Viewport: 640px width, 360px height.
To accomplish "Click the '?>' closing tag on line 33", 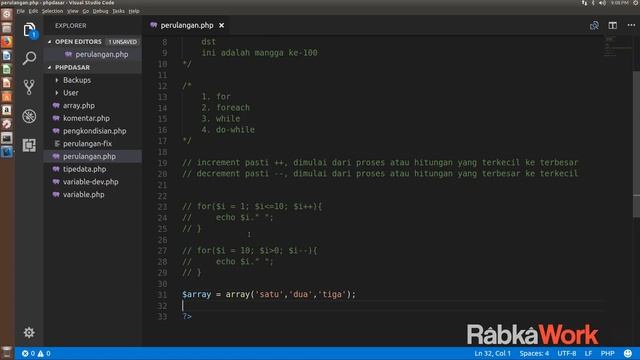I will click(x=187, y=316).
